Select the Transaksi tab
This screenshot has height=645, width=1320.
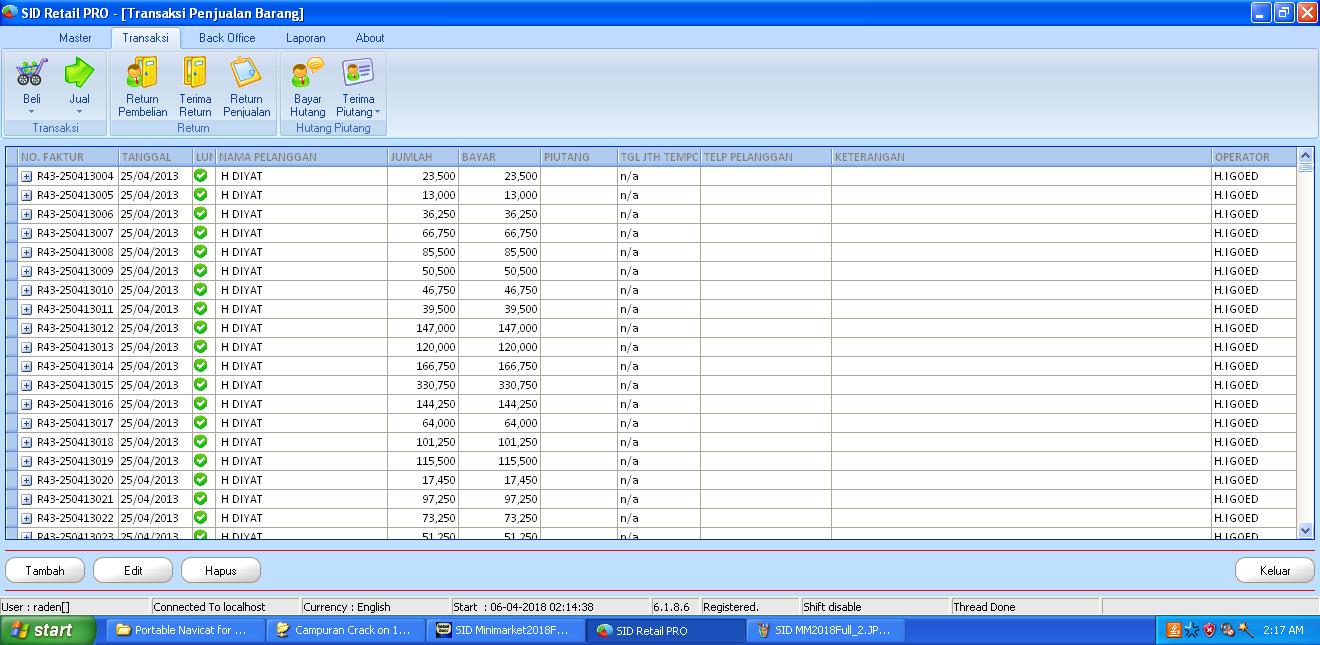click(145, 38)
